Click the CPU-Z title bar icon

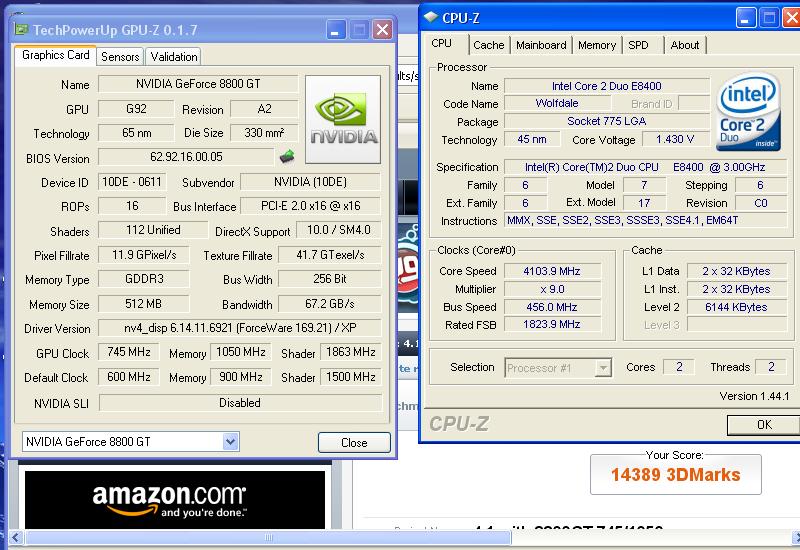pyautogui.click(x=431, y=17)
